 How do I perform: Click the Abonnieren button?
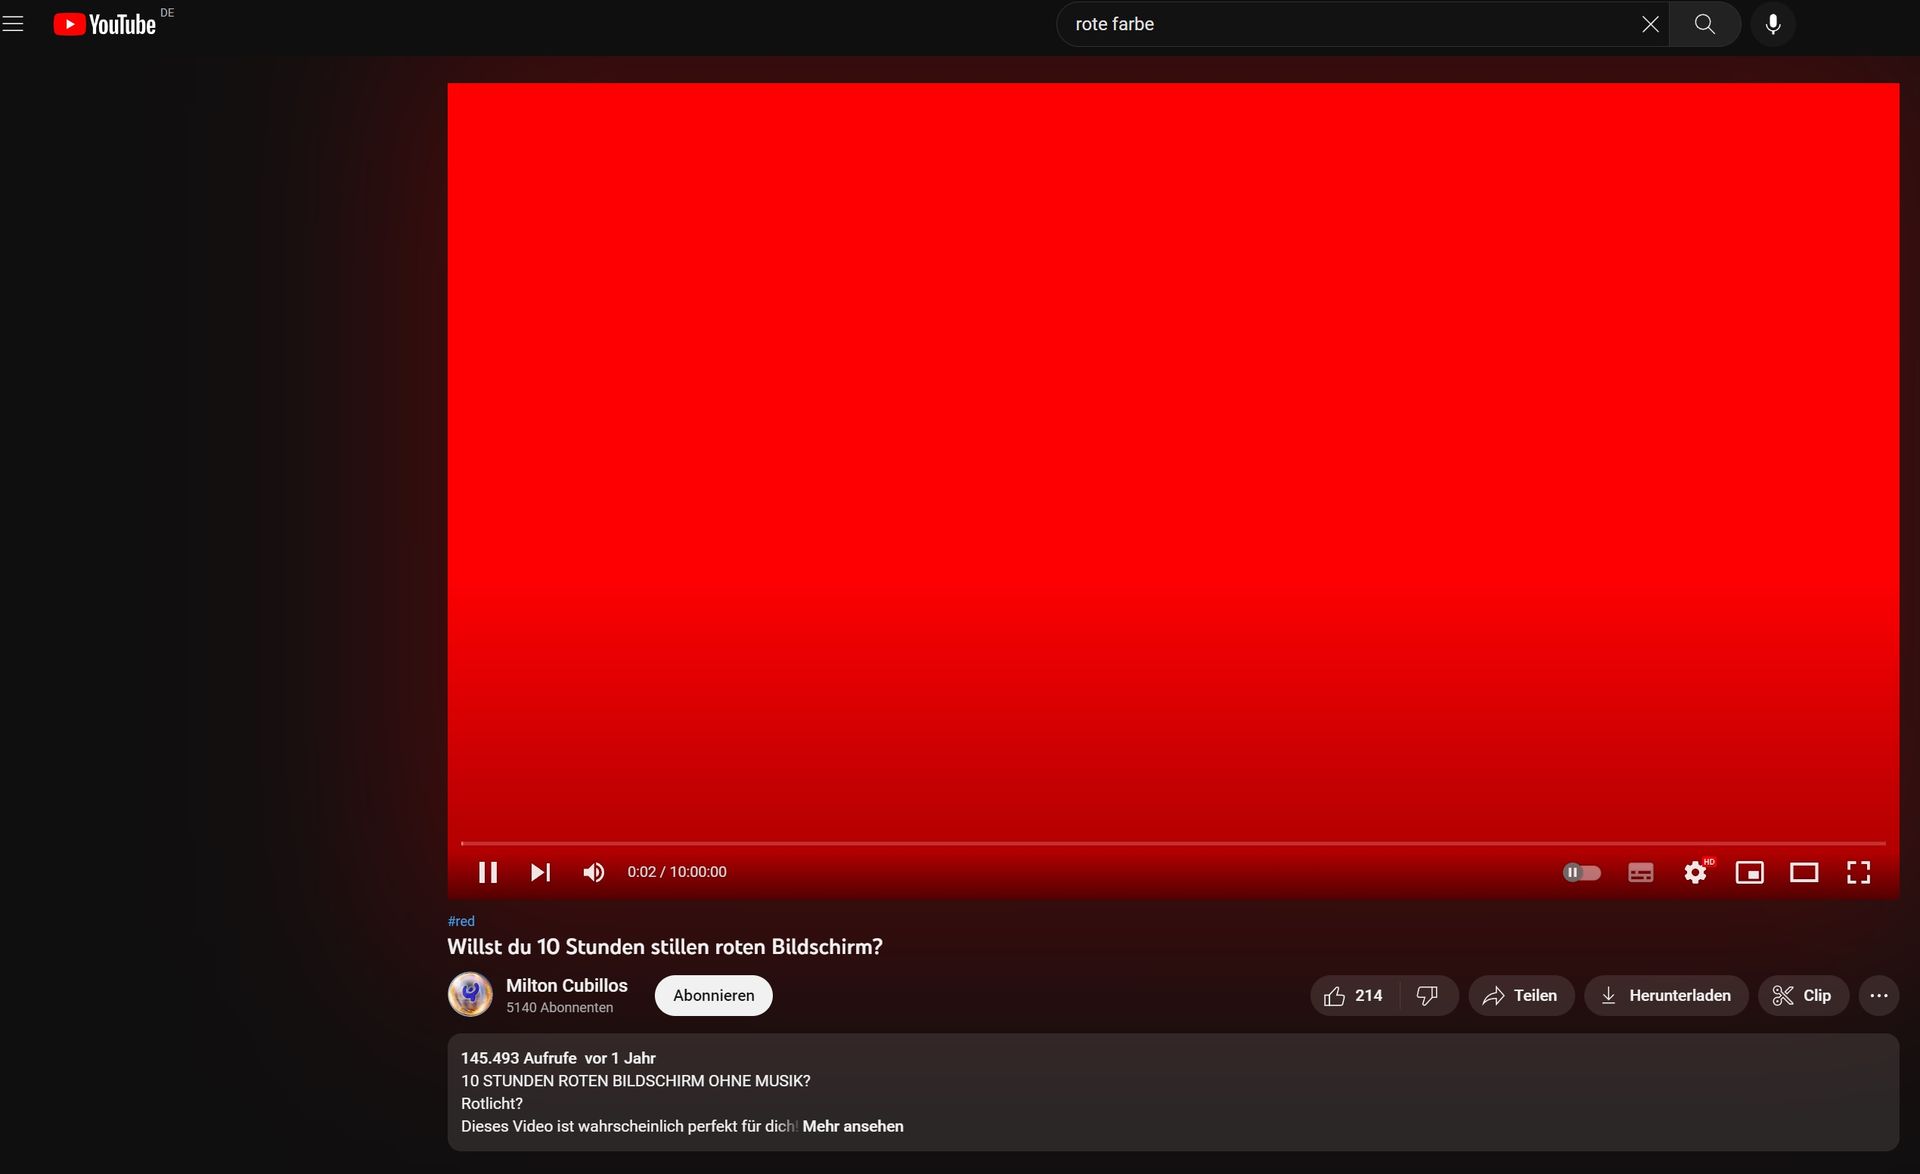pyautogui.click(x=713, y=995)
